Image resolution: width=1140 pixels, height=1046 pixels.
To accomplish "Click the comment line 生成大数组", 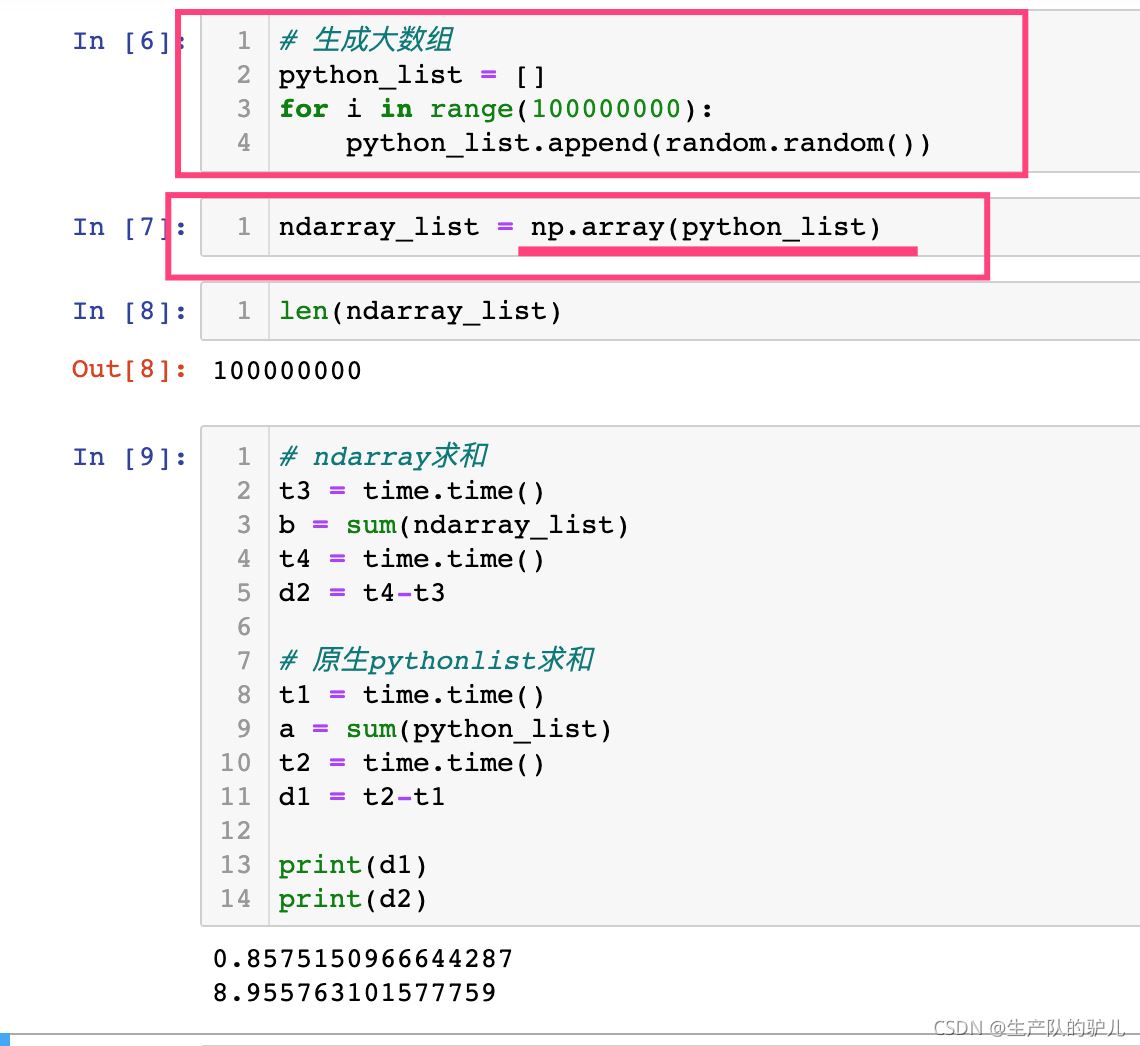I will (x=366, y=41).
